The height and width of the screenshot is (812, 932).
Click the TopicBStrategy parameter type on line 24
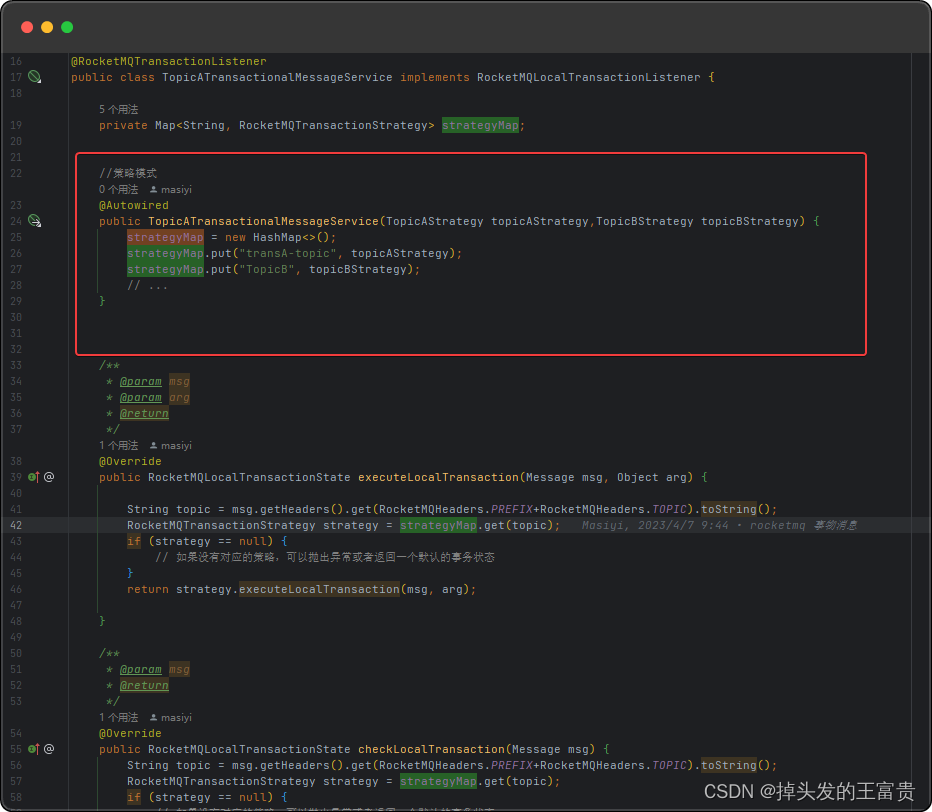[644, 221]
